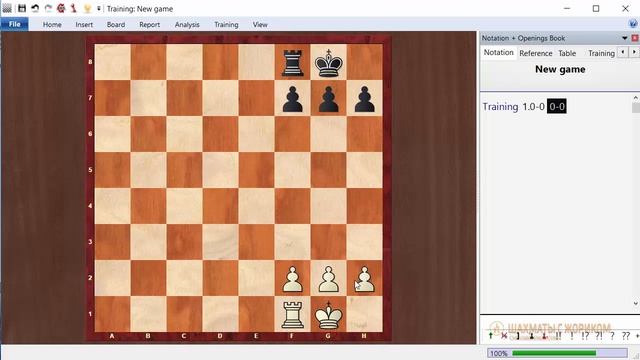Screen dimensions: 640x360
Task: Click the New game header in the notation pane
Action: (560, 69)
